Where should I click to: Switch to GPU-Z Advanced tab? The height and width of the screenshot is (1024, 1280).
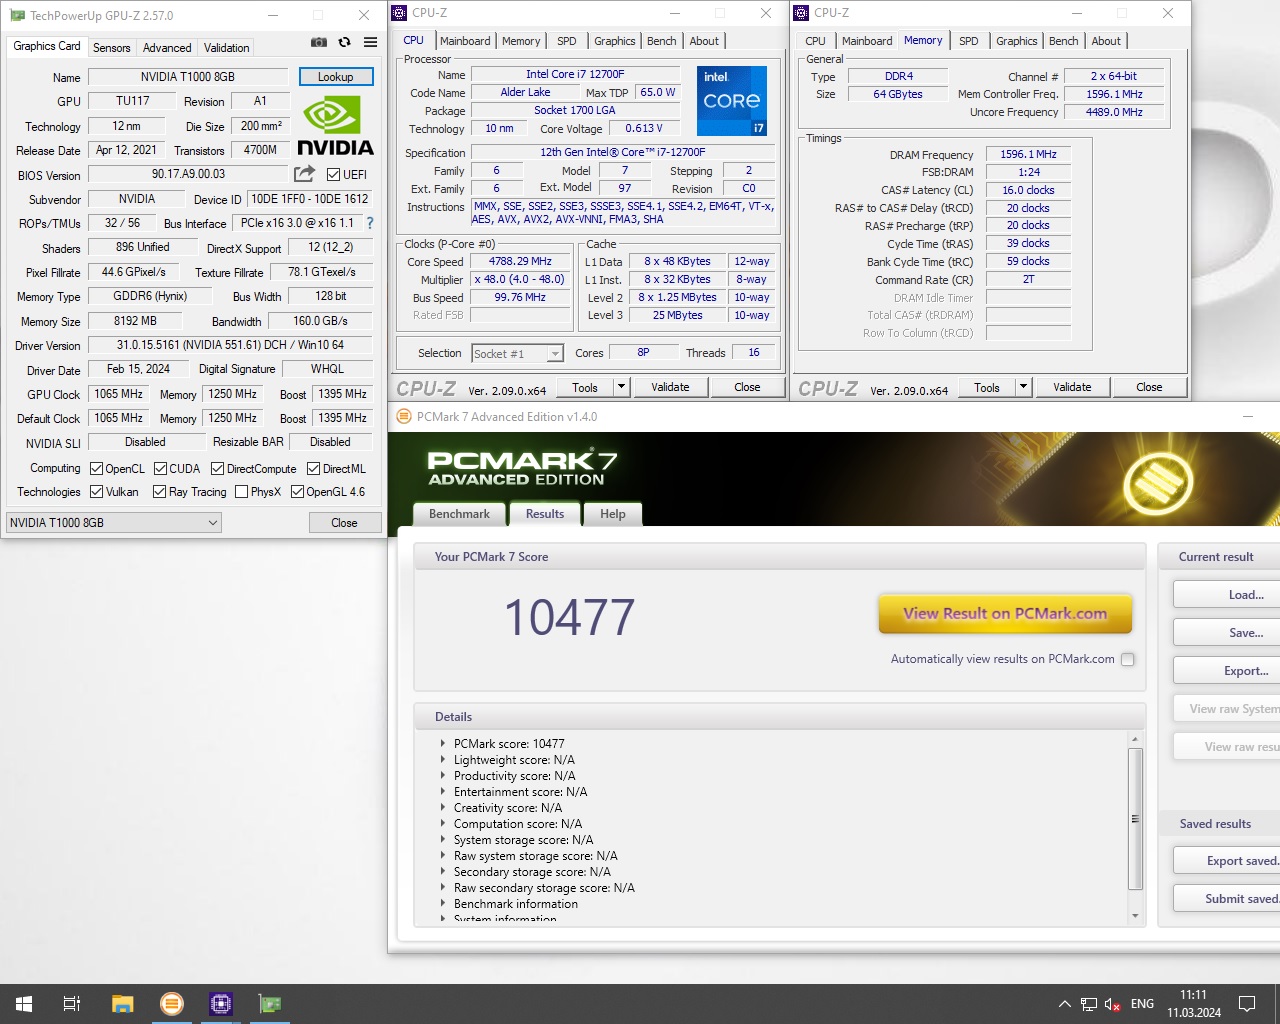167,48
